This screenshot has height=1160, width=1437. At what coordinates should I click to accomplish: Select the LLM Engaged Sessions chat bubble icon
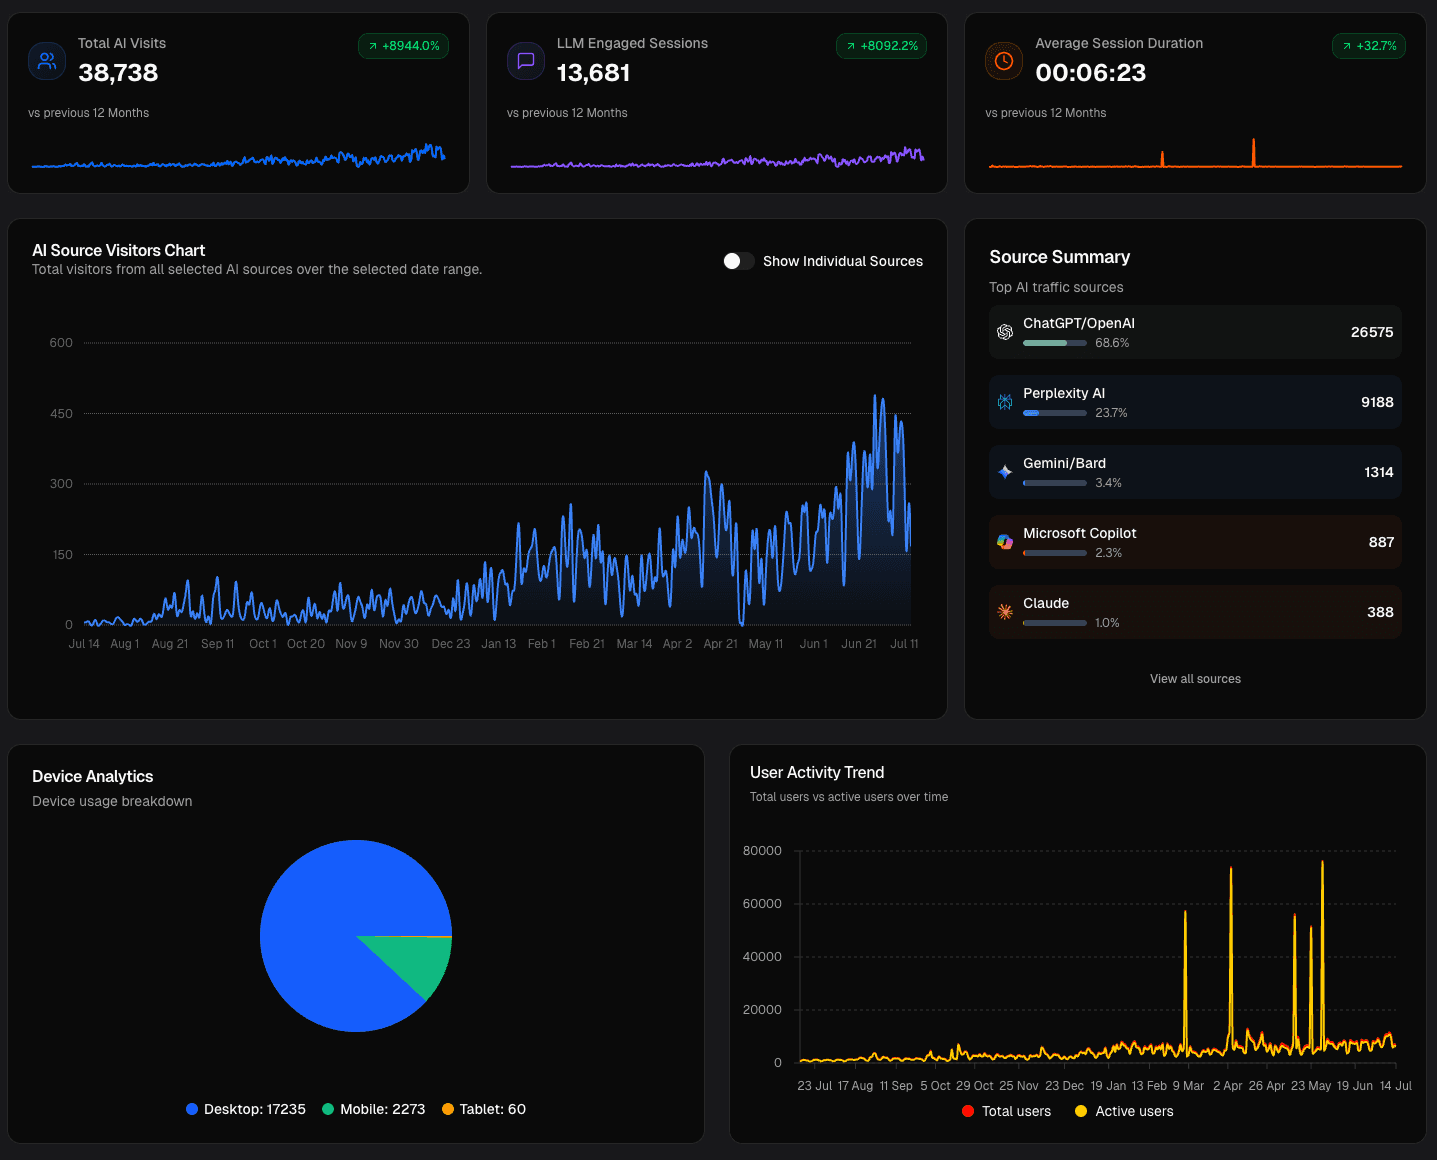[525, 61]
